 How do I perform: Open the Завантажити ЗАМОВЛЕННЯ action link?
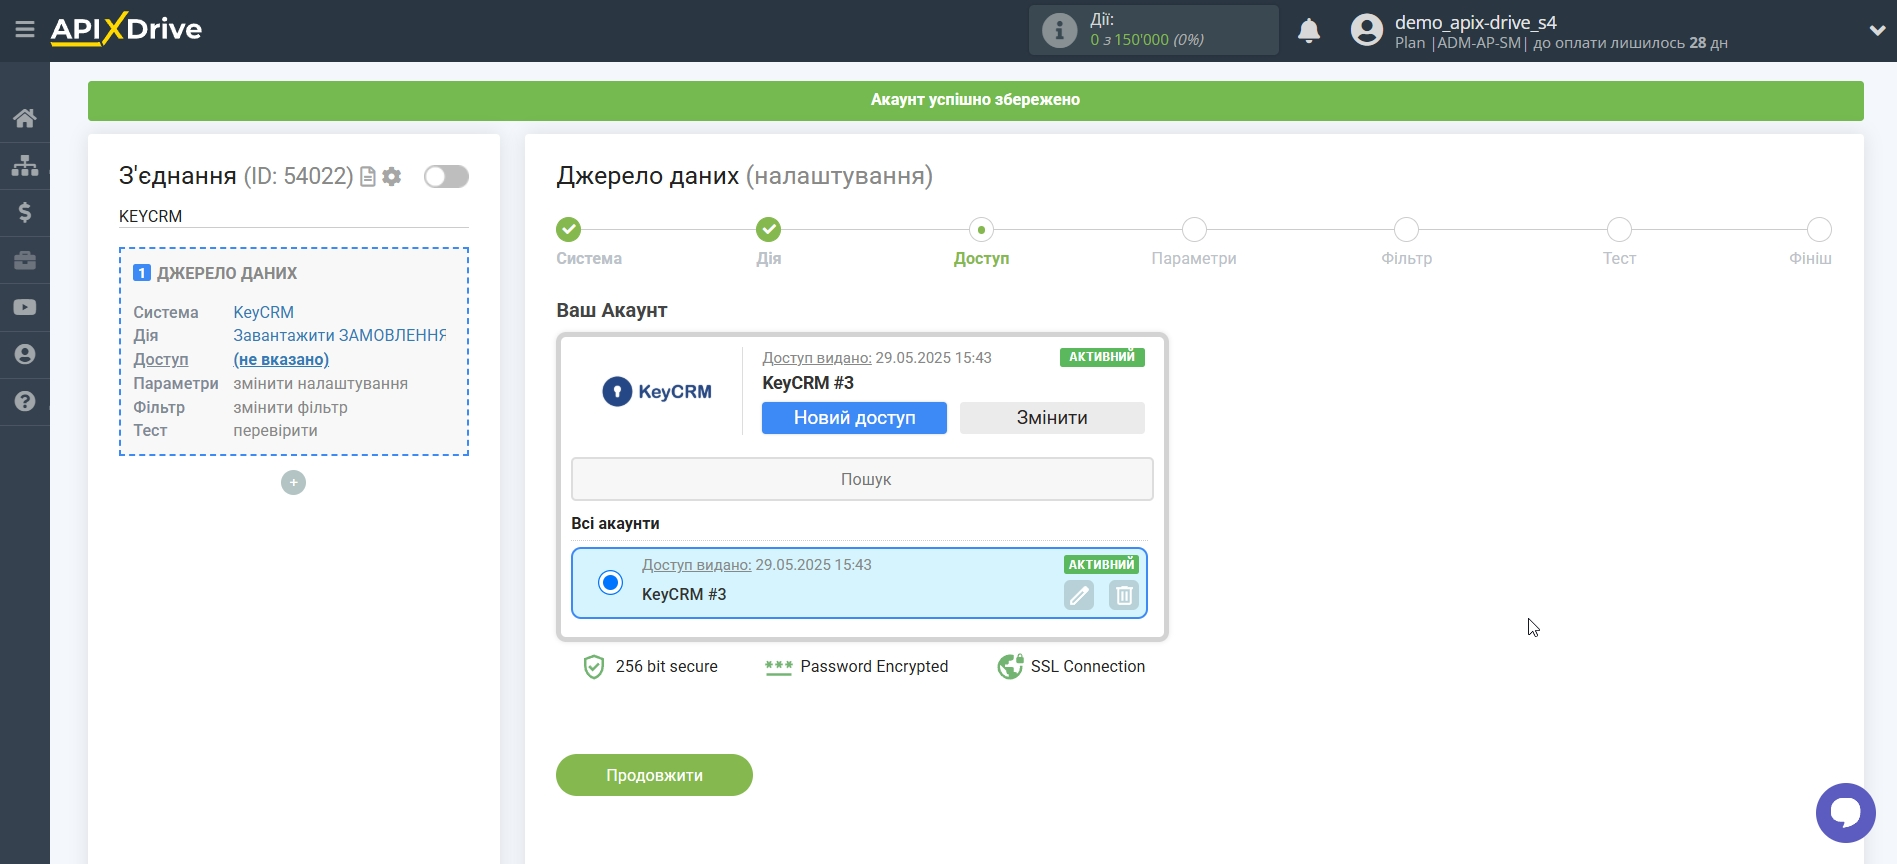(x=340, y=335)
